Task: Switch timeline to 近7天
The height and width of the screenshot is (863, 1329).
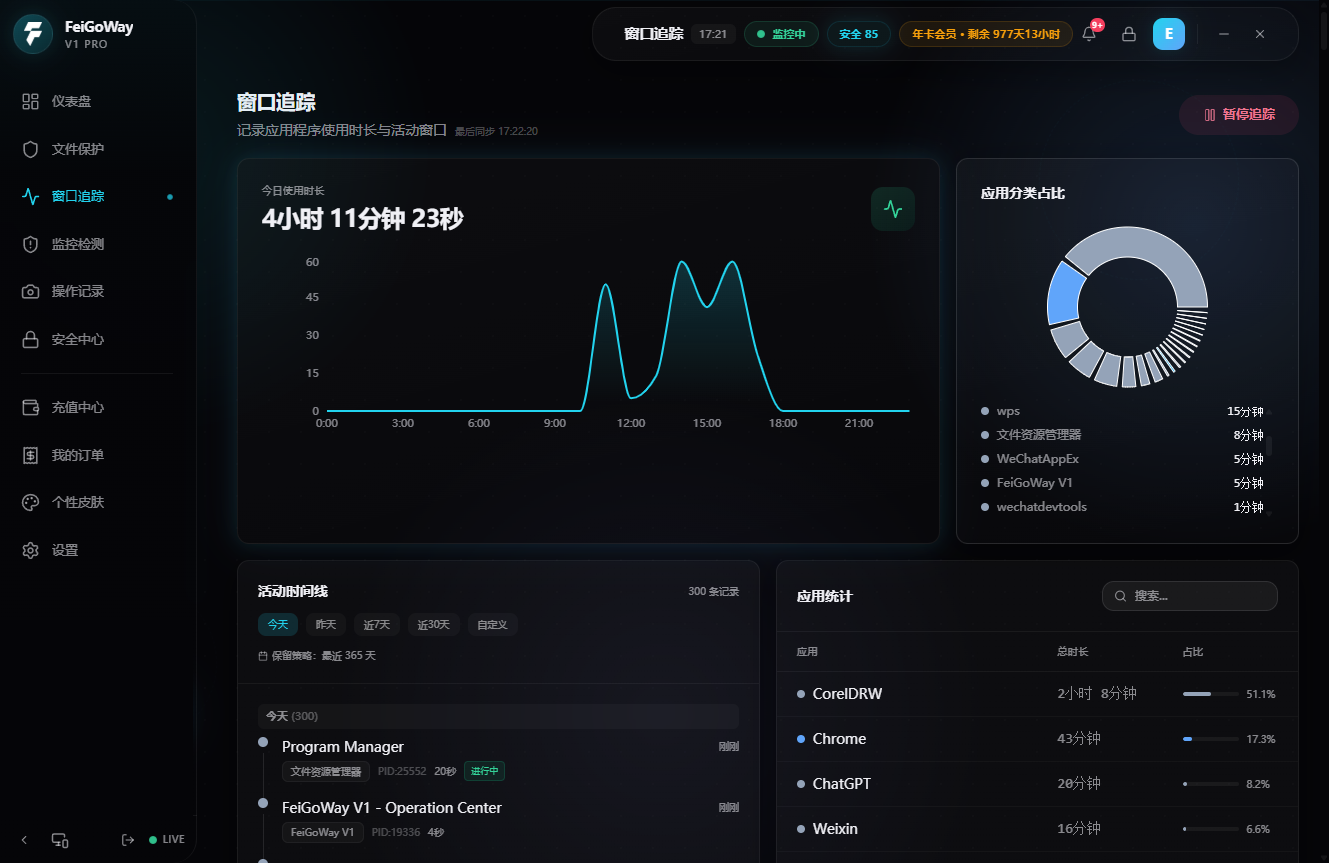Action: pyautogui.click(x=377, y=625)
